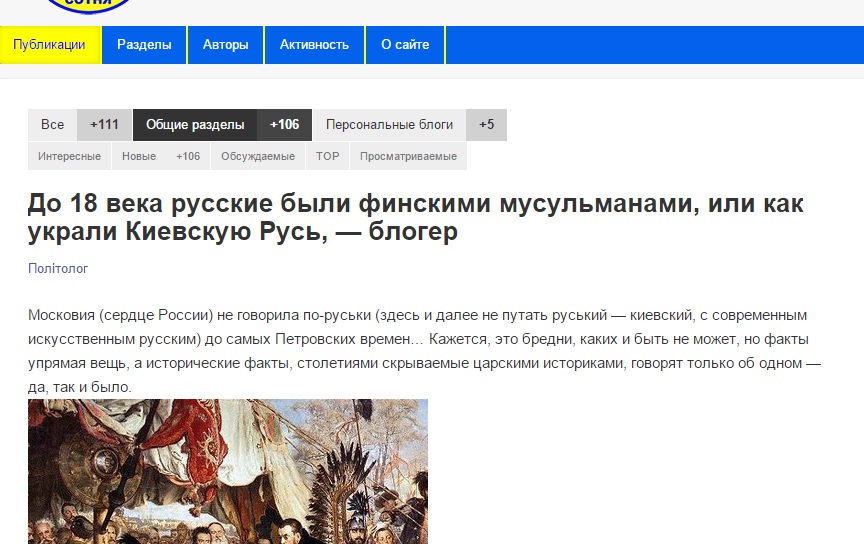Open the Публикации menu item

[50, 45]
